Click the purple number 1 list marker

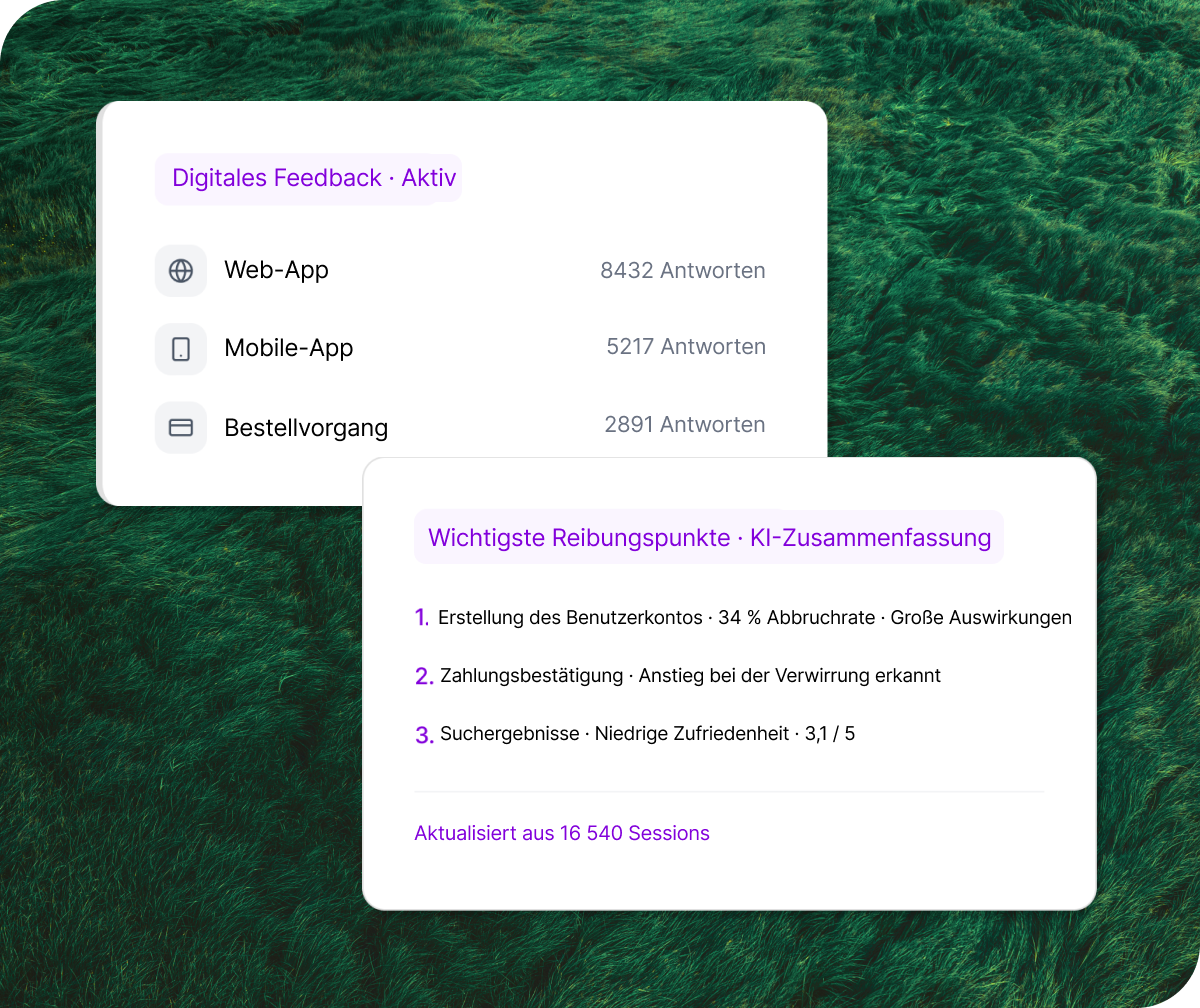tap(422, 618)
